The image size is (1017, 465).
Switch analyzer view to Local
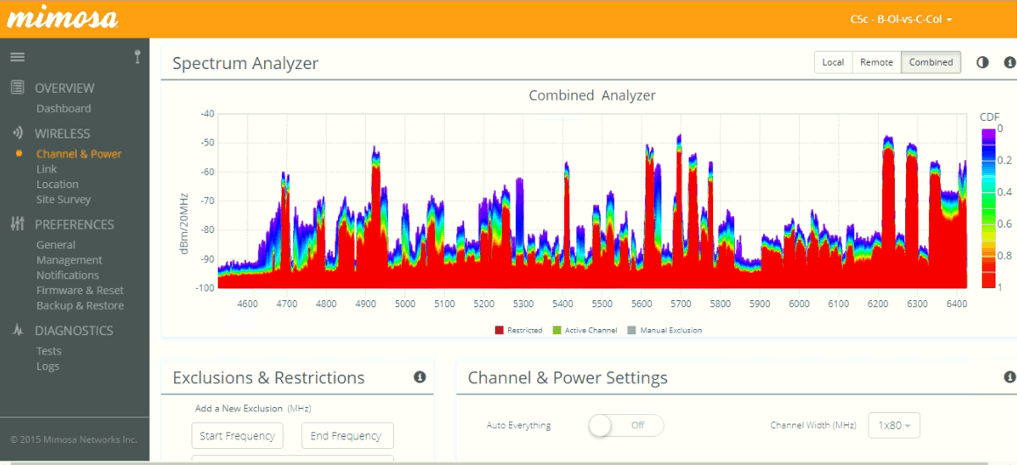(x=832, y=62)
